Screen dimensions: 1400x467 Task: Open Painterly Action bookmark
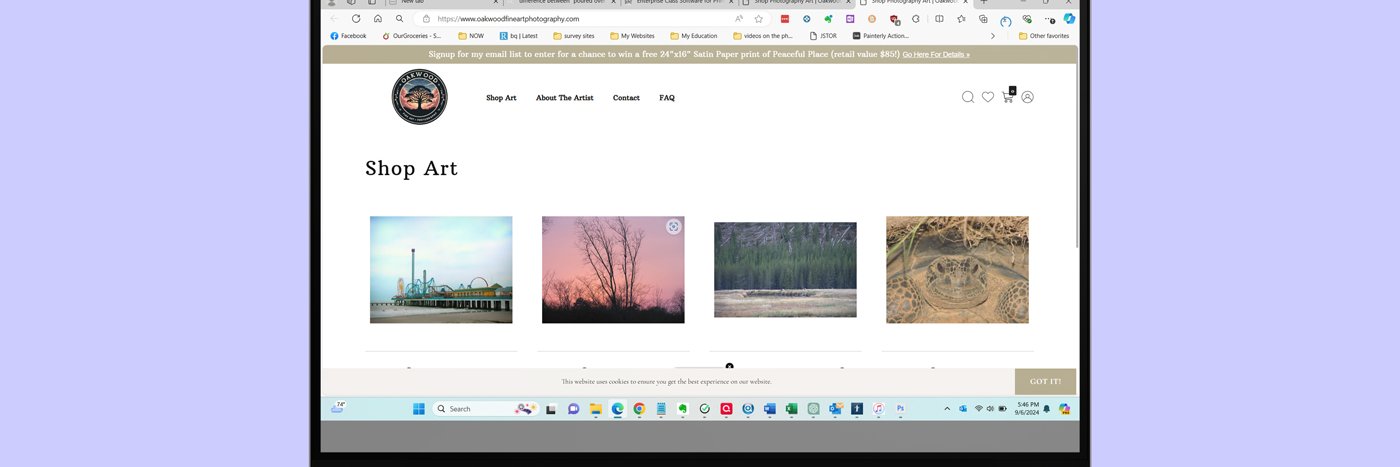click(x=880, y=36)
